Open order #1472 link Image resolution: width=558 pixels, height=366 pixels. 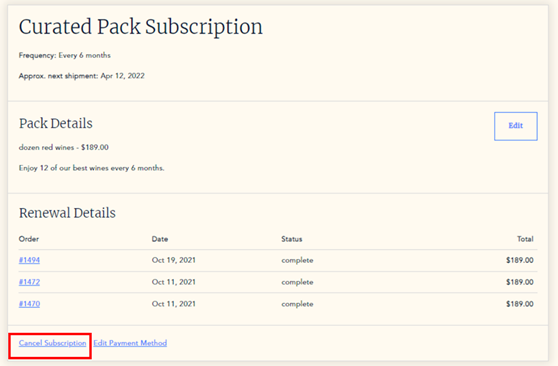point(29,282)
